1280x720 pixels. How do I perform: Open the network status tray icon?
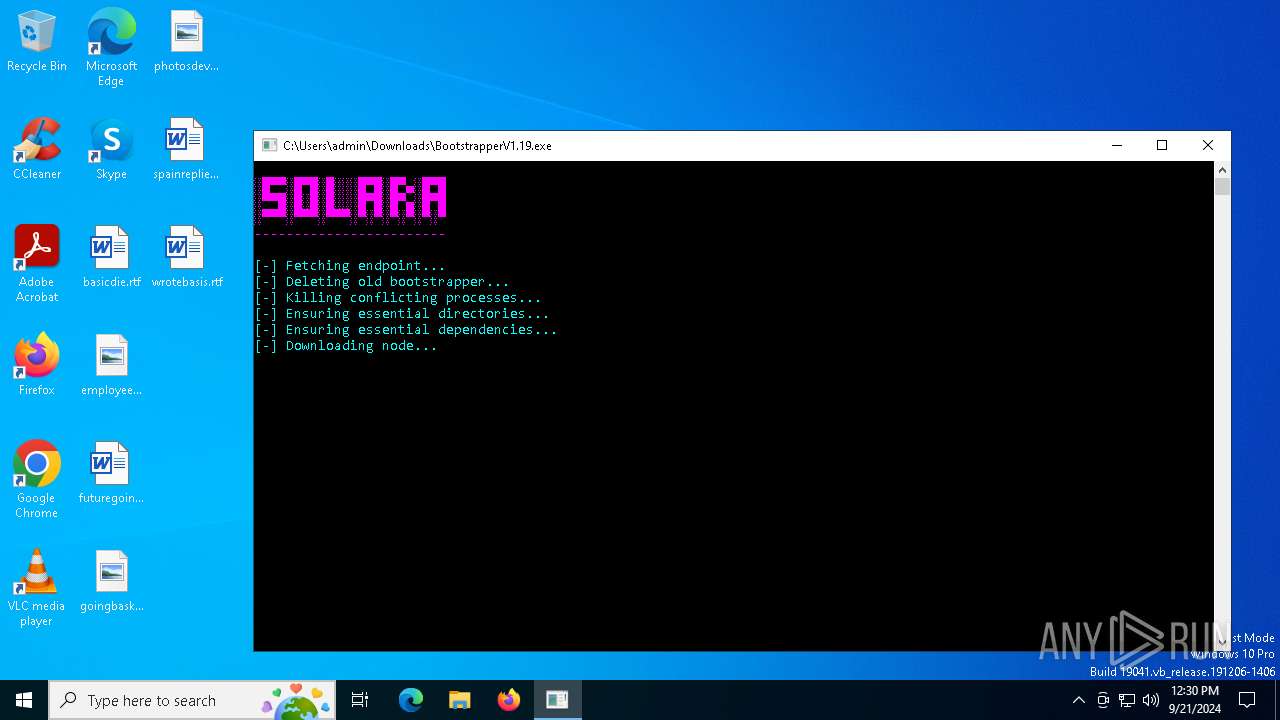[1127, 700]
